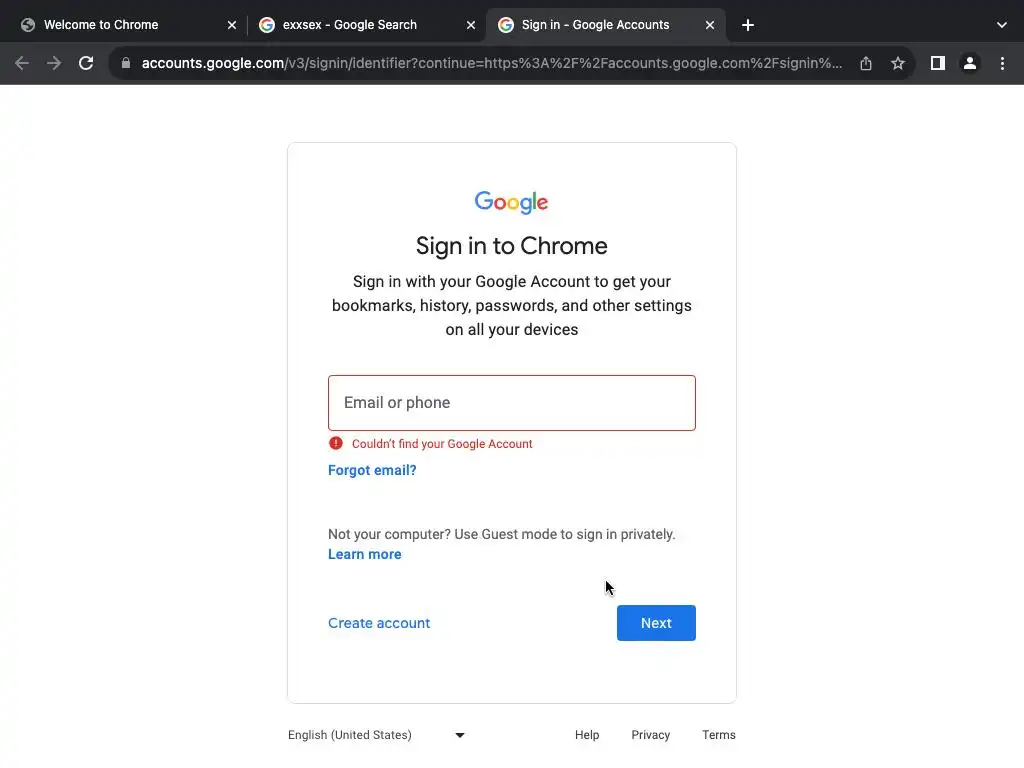Click the Create account link
1024x768 pixels.
[x=379, y=623]
